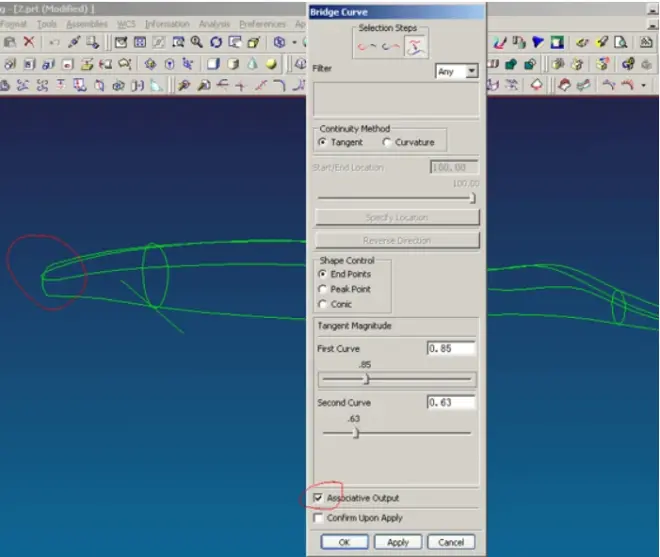660x557 pixels.
Task: Click the red line through point icon
Action: [x=261, y=85]
